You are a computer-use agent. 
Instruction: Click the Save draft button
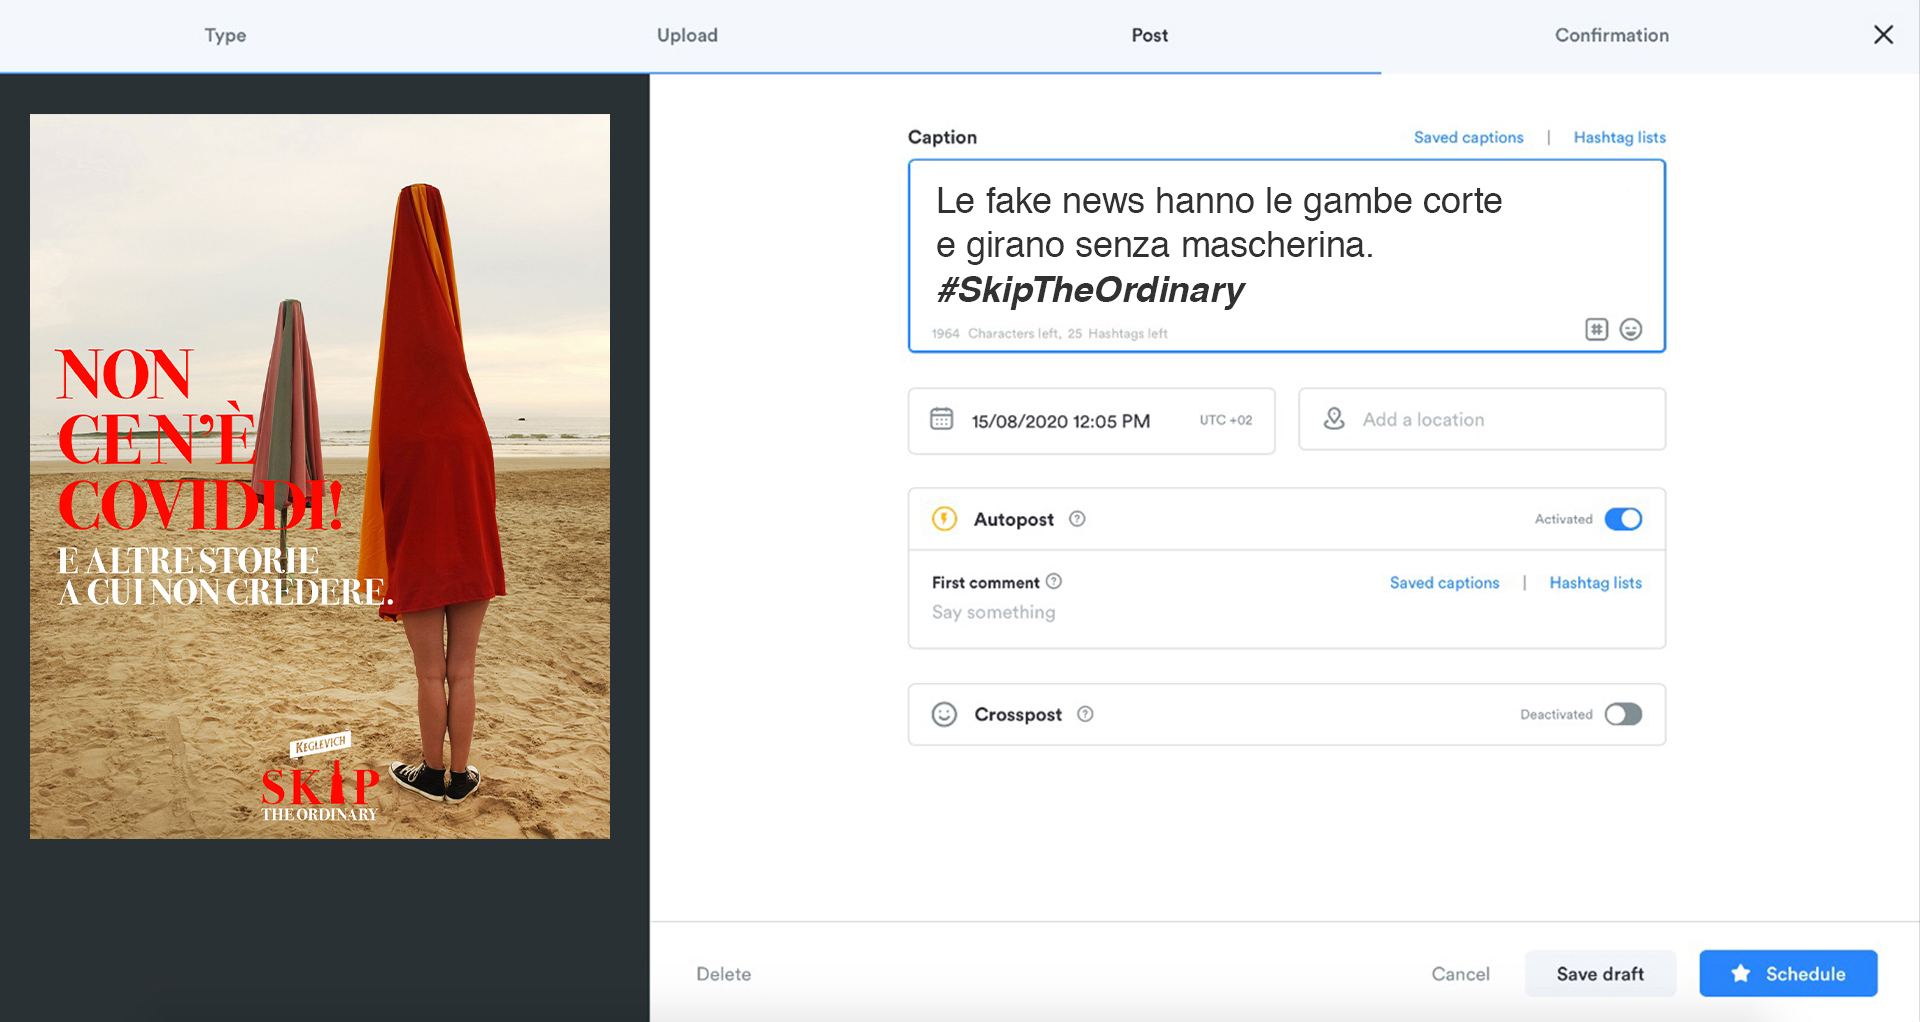[1600, 973]
